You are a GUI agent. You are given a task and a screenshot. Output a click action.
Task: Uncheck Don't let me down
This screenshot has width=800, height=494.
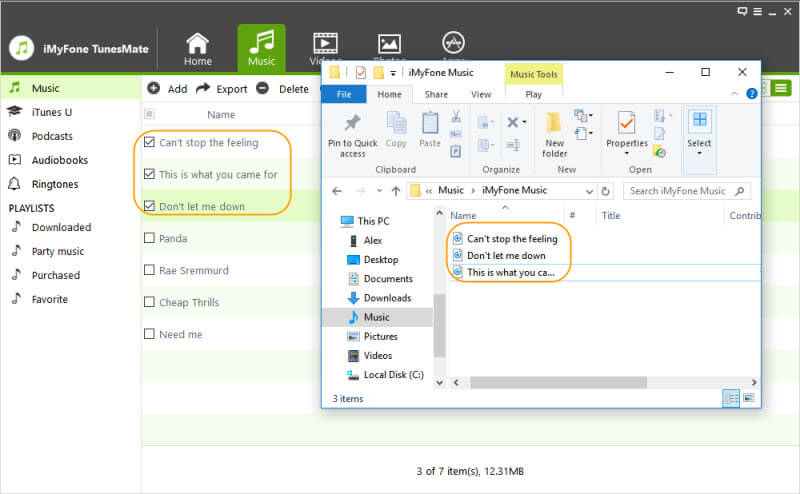click(x=149, y=206)
